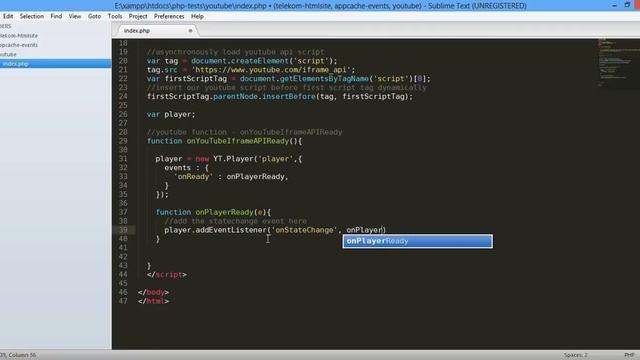Click the 'onStateChange' string in line 39
Screen dimensions: 640x360
(x=304, y=230)
